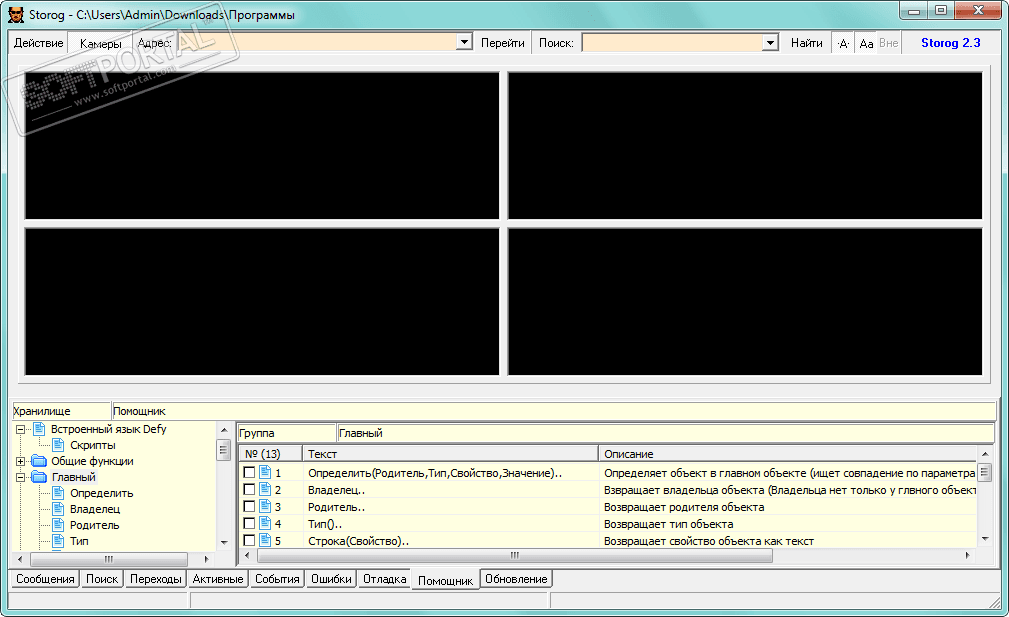This screenshot has height=617, width=1009.
Task: Click document icon beside Родитель in tree
Action: pos(59,525)
